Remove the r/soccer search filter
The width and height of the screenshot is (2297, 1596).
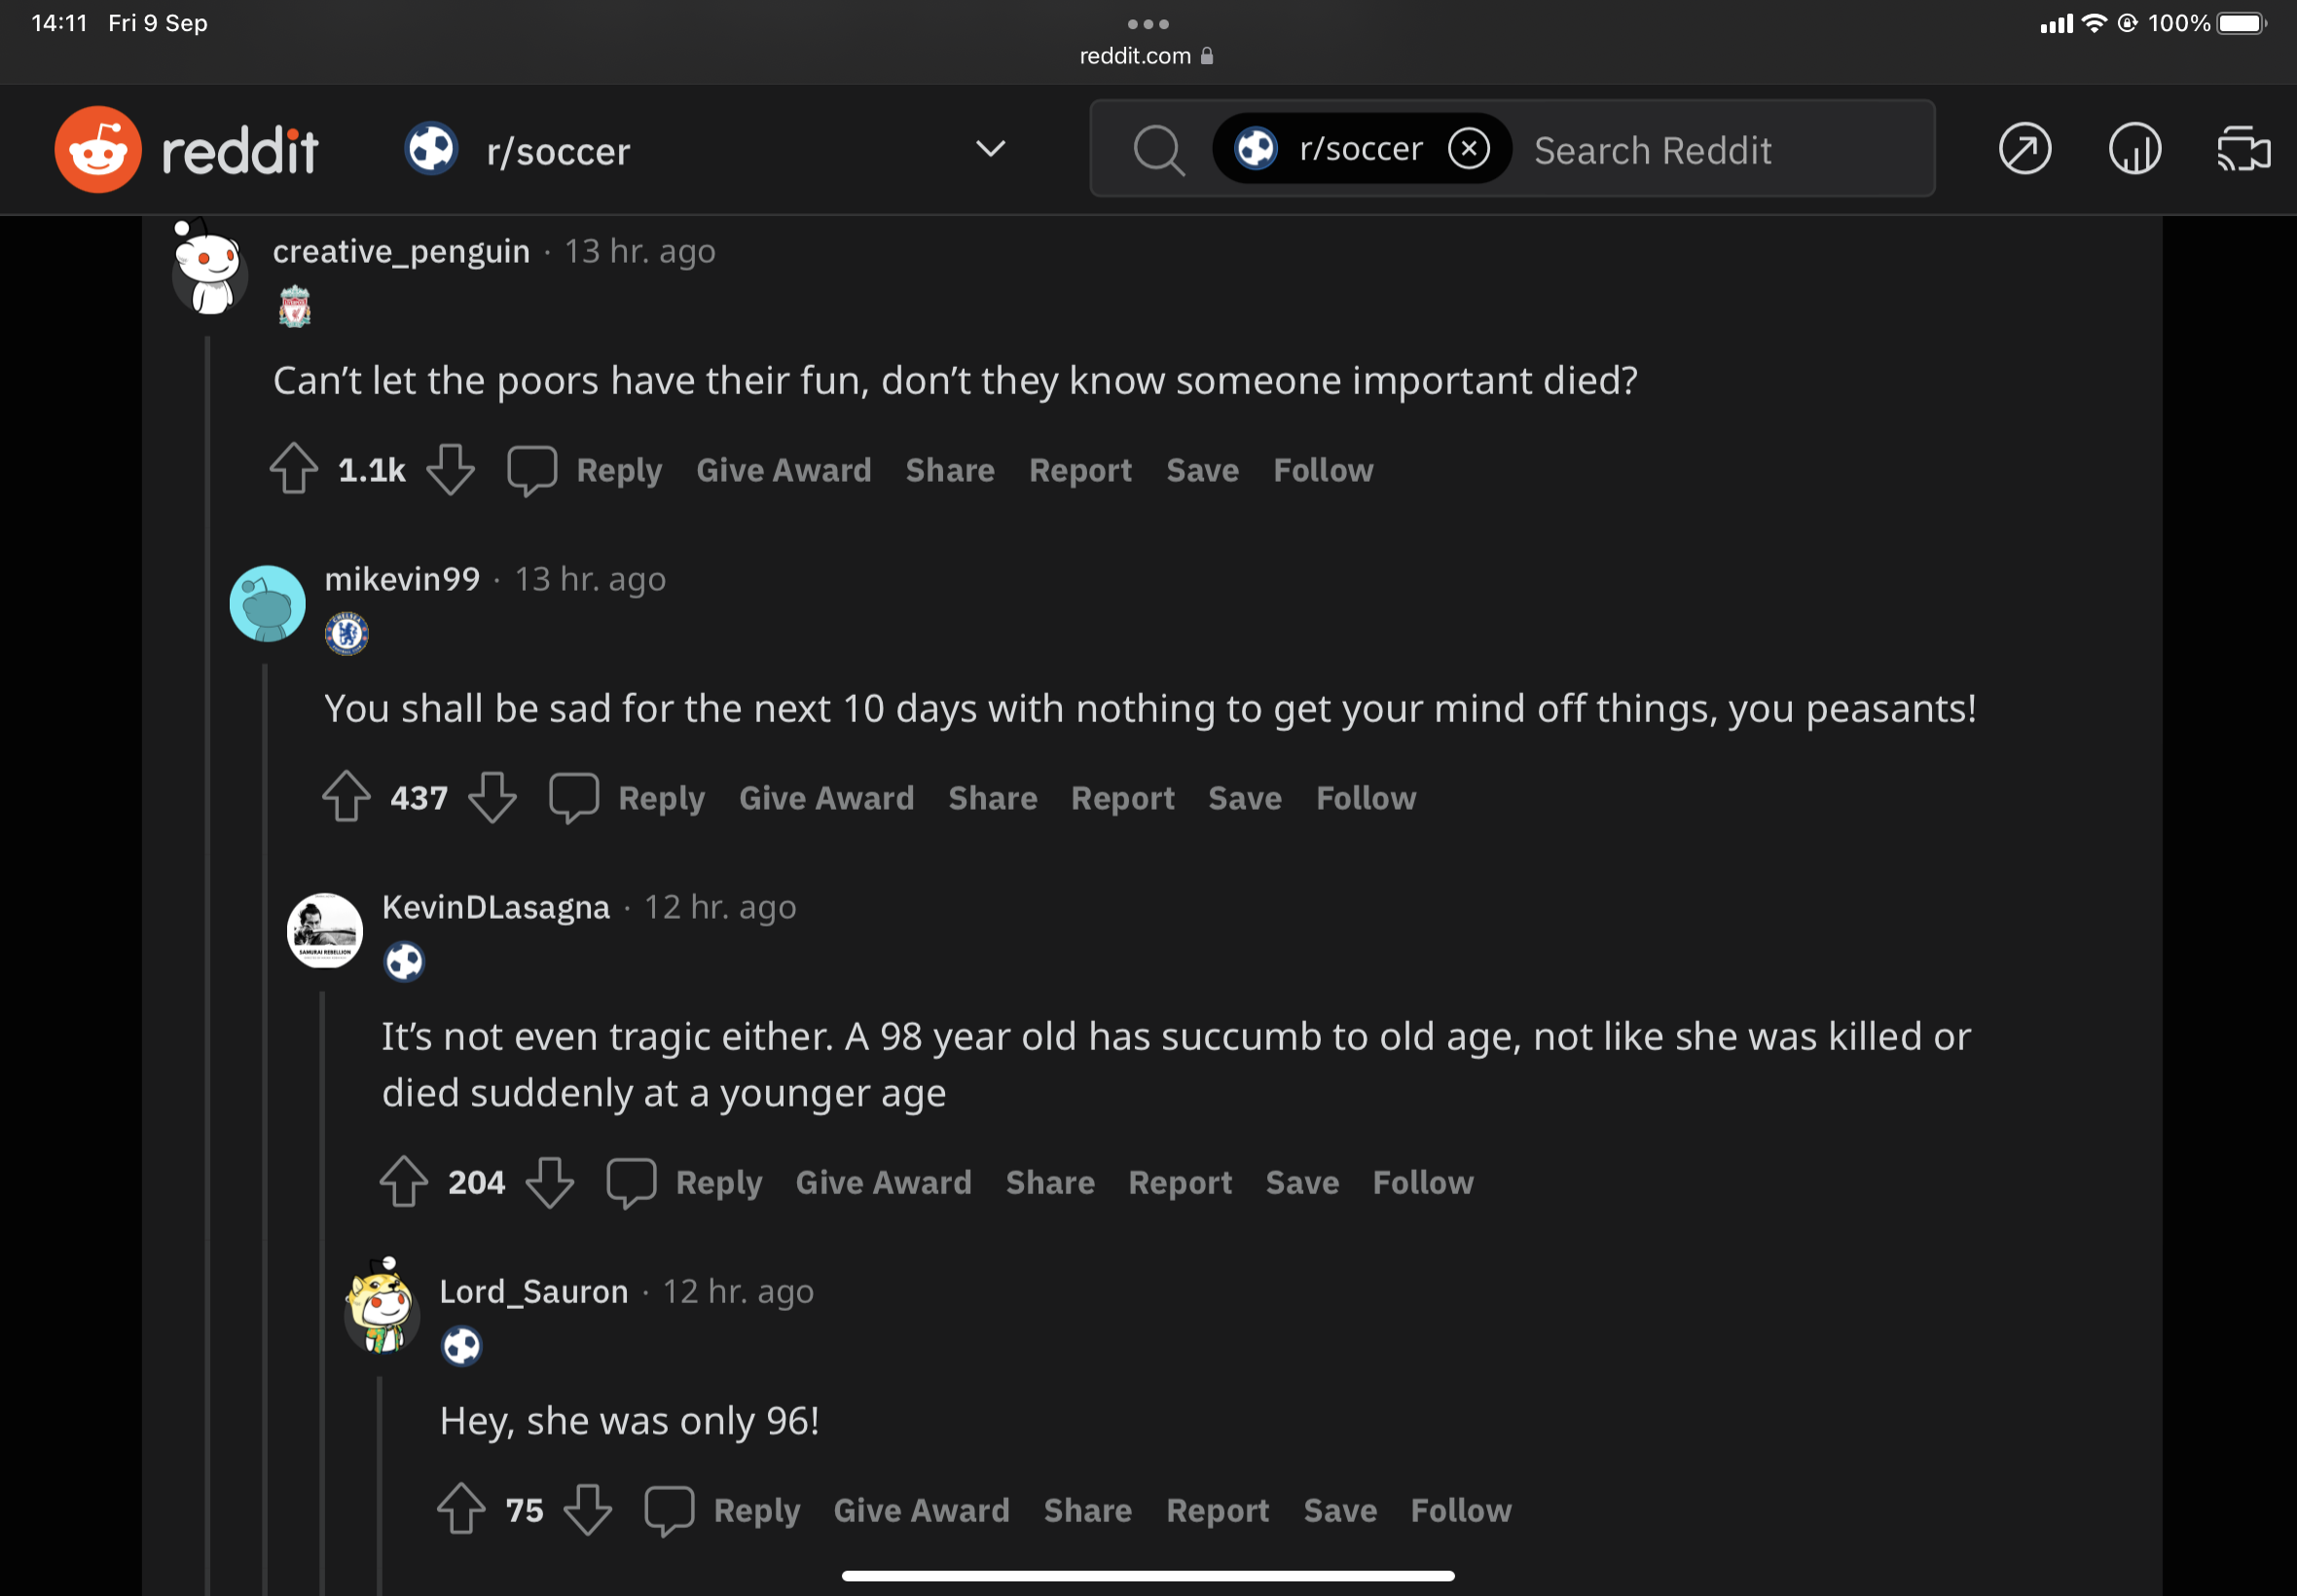tap(1468, 149)
